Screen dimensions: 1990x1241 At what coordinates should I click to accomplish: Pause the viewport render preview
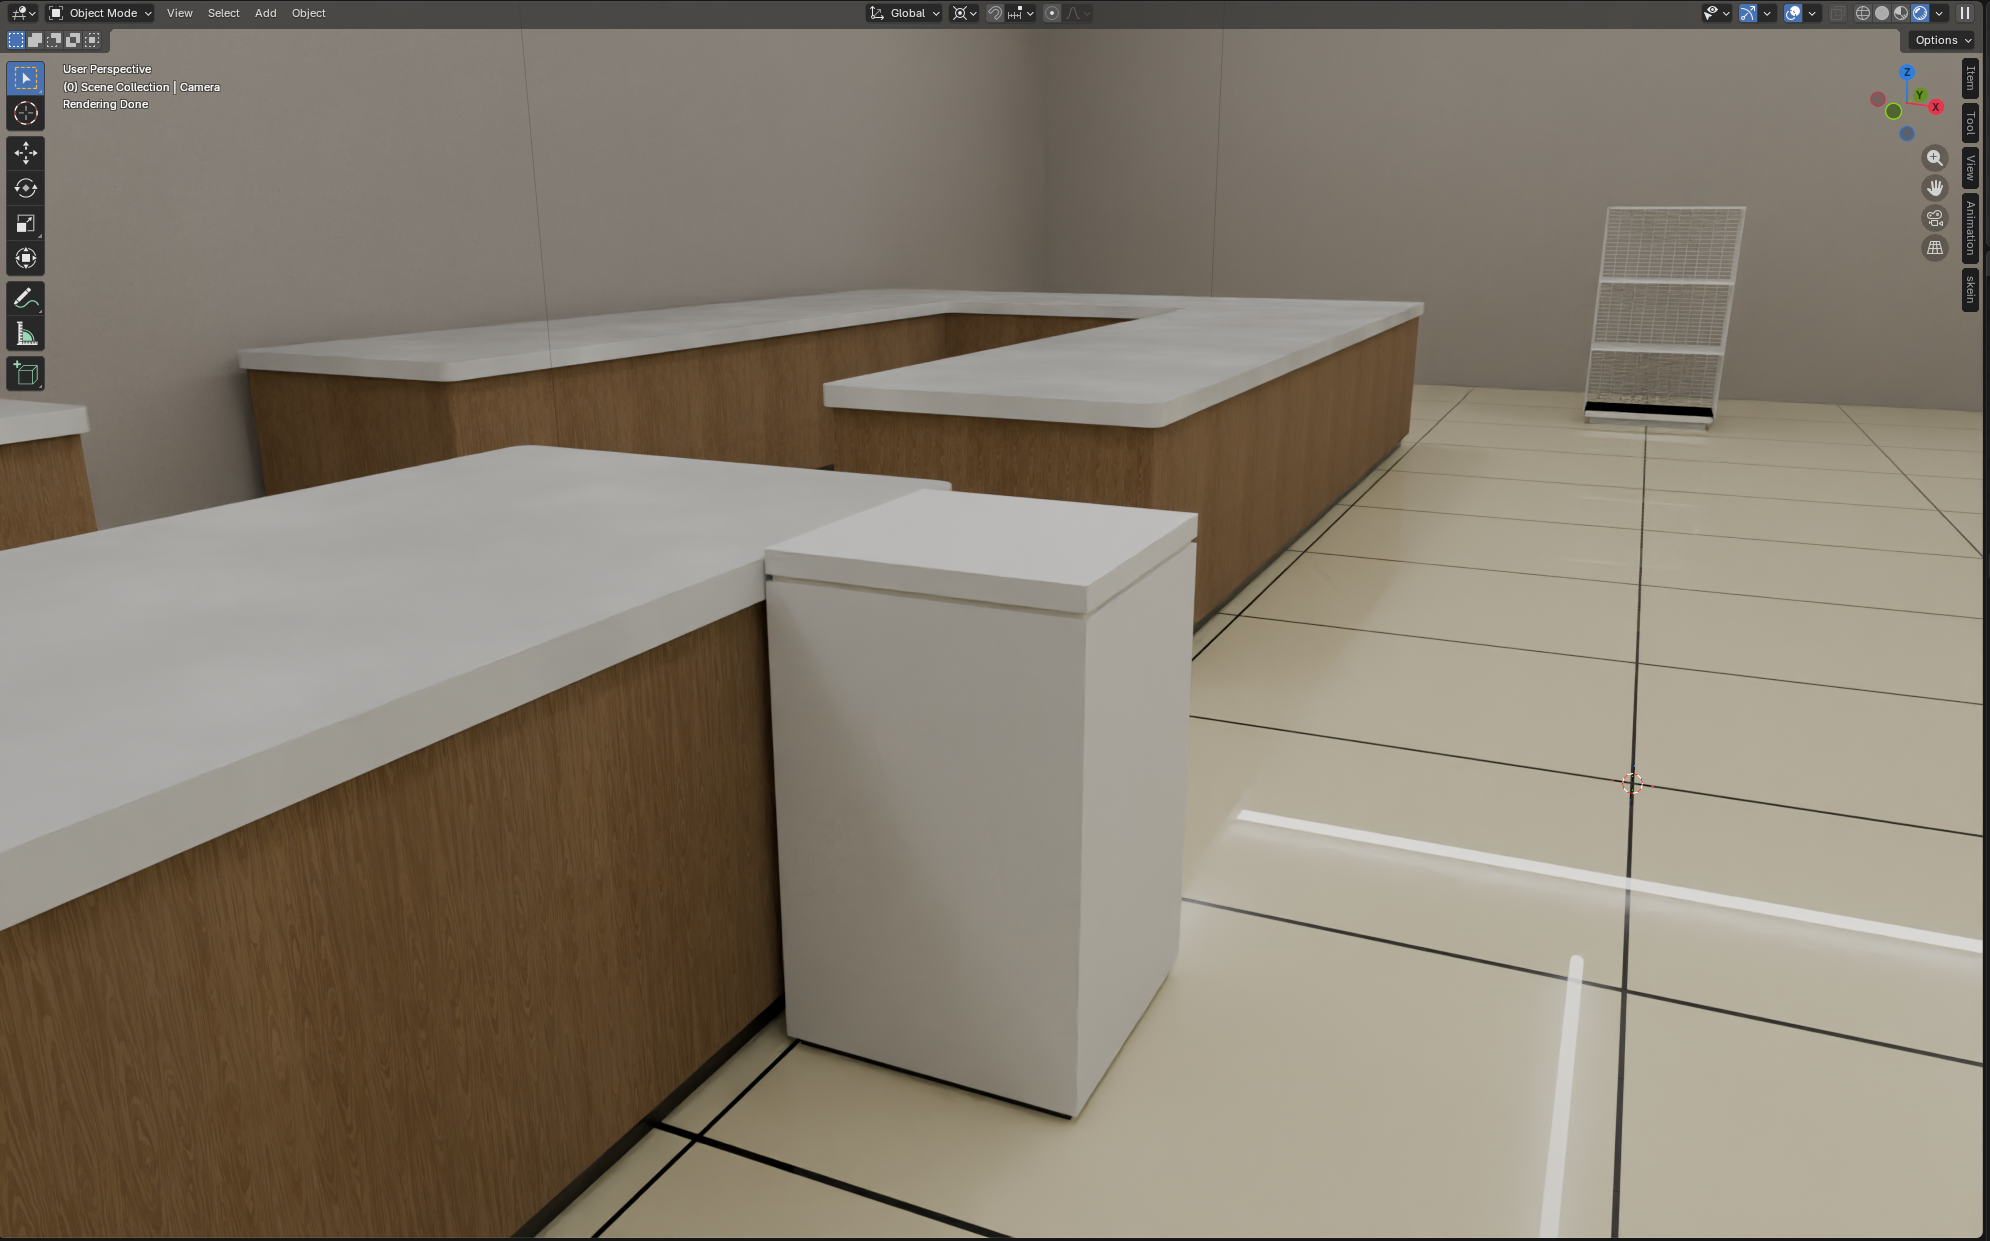click(x=1965, y=13)
